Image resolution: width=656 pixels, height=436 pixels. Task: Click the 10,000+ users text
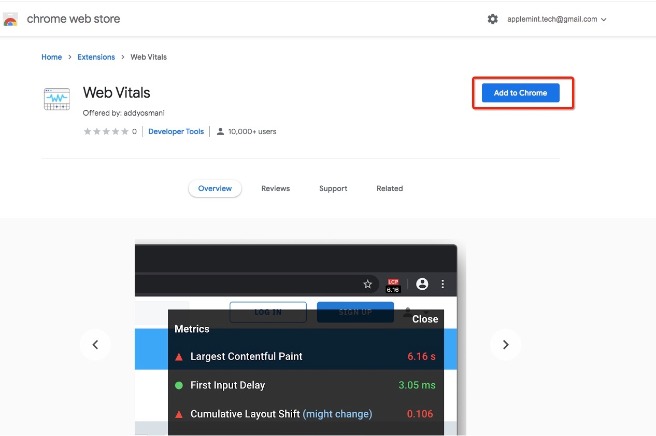252,131
